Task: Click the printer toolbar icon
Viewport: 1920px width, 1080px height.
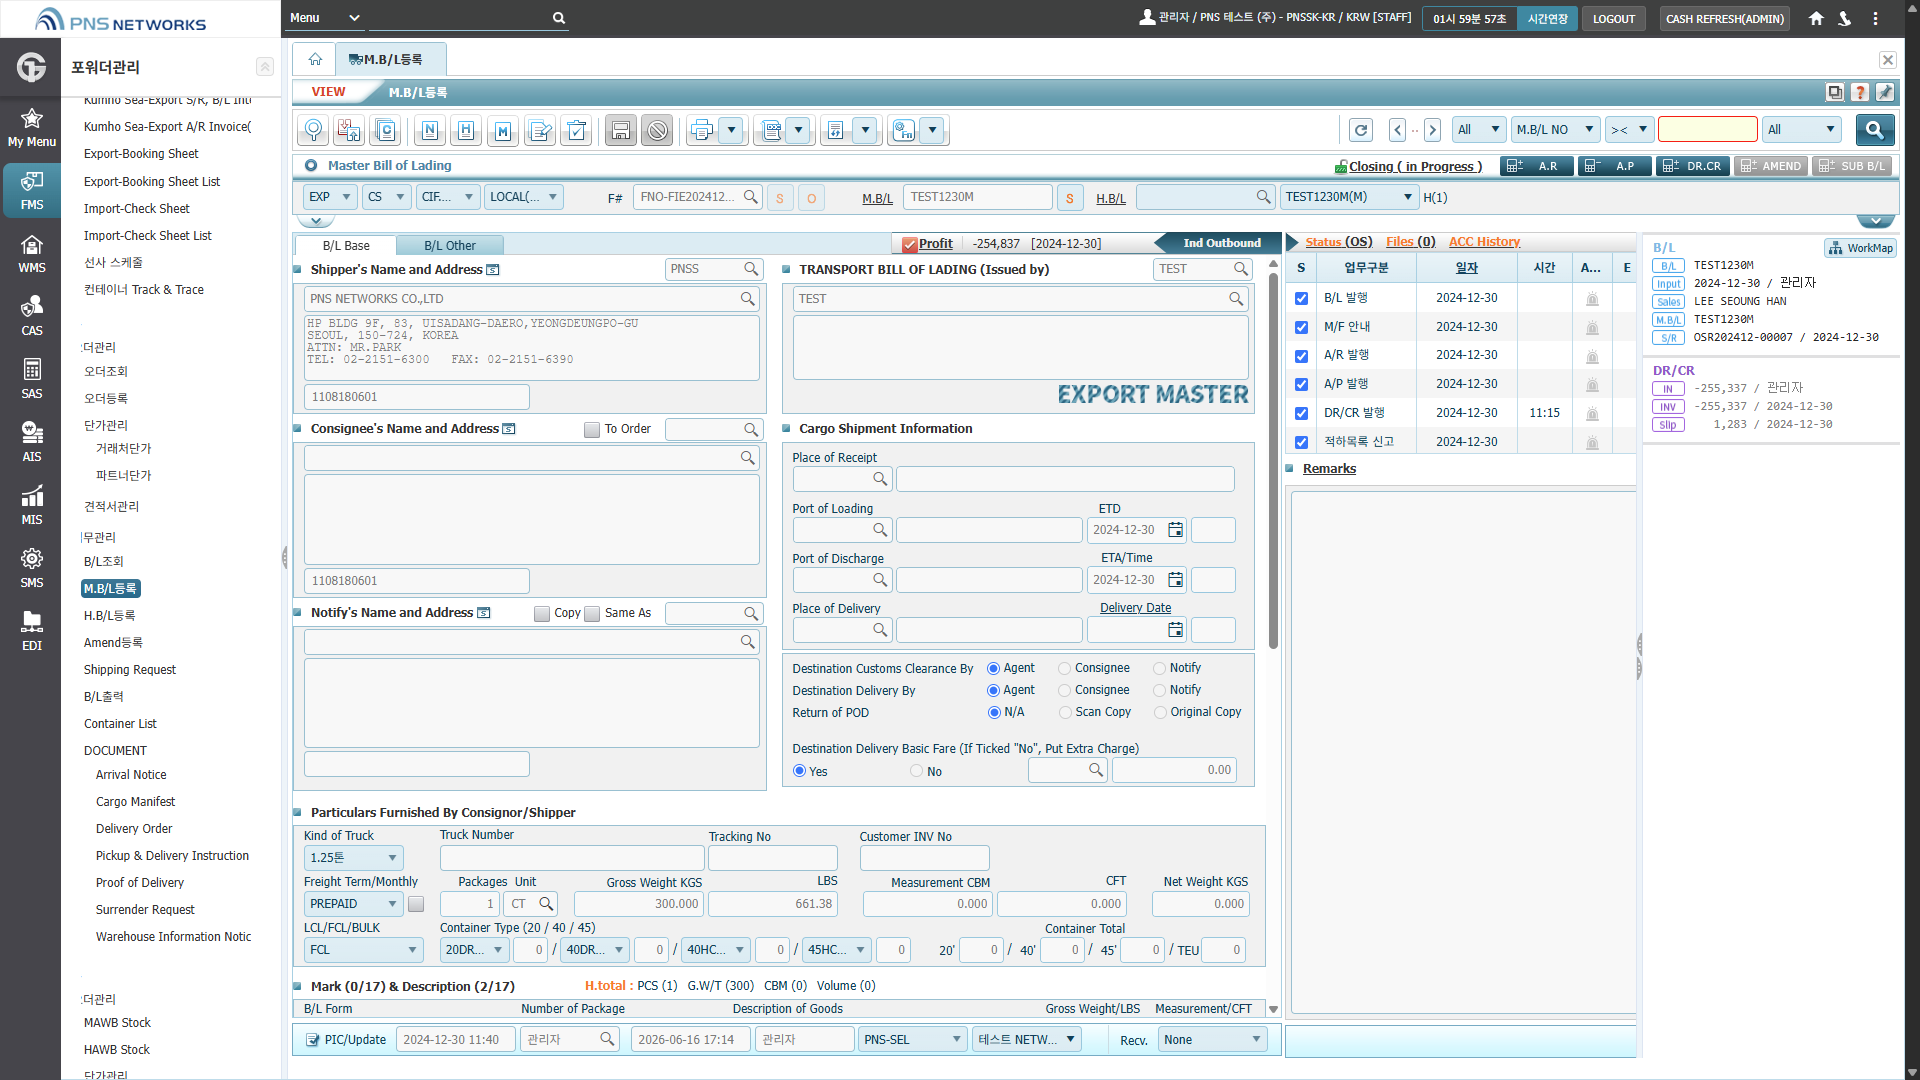Action: (x=702, y=130)
